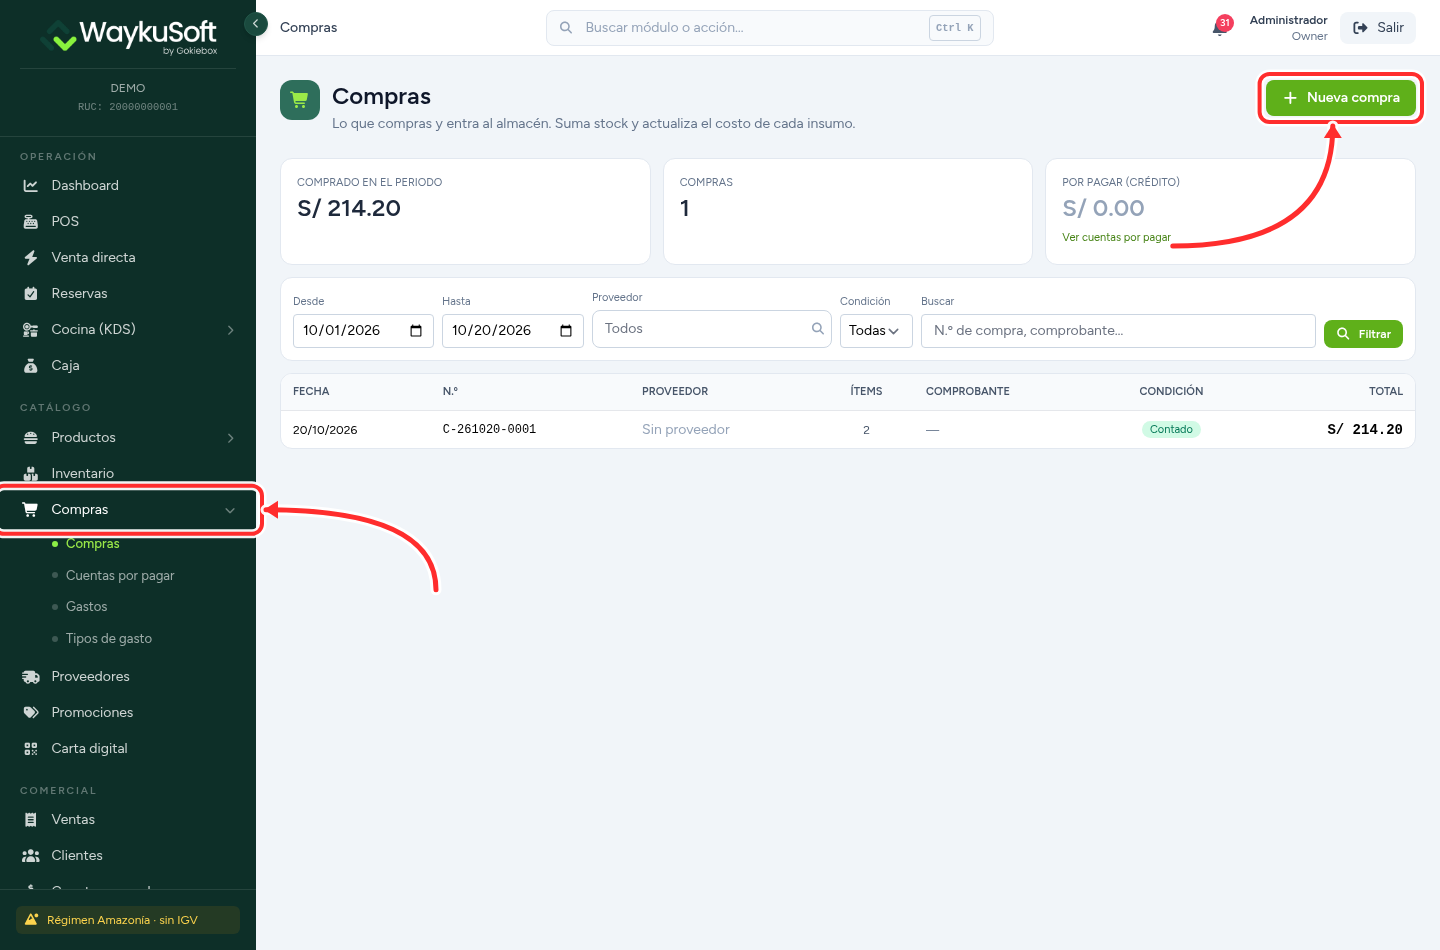Screen dimensions: 1440x950
Task: Click the Proveedores truck icon
Action: 31,677
